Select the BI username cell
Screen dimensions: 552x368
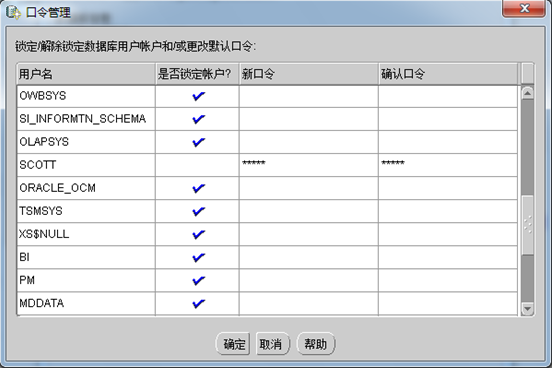[86, 257]
